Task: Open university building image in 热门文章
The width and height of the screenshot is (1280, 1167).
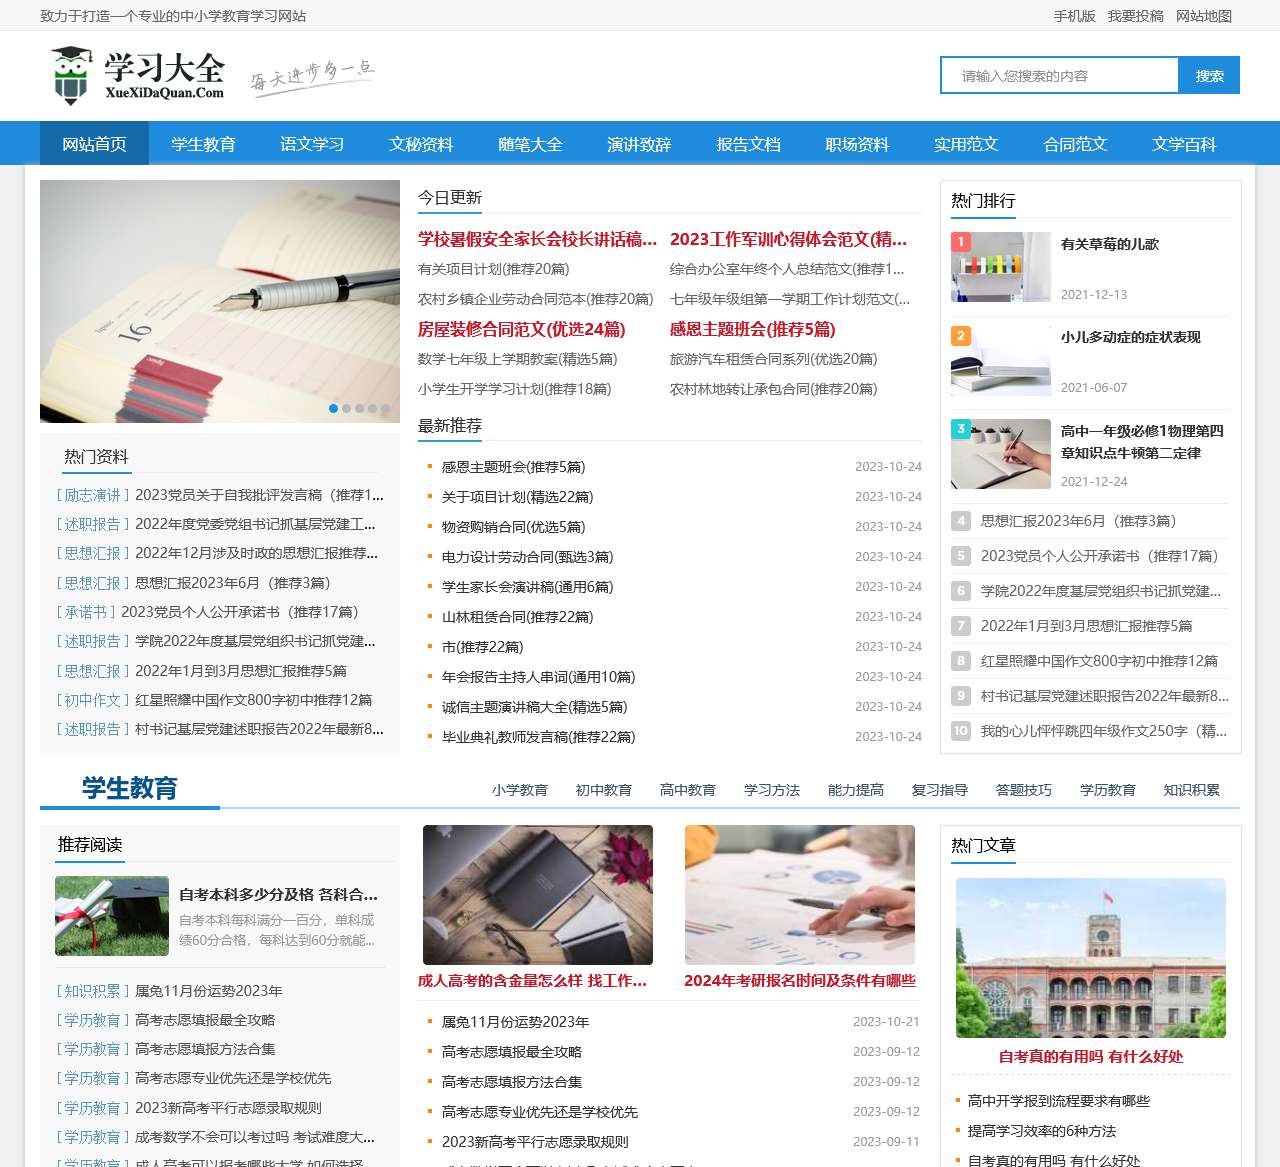Action: (x=1091, y=958)
